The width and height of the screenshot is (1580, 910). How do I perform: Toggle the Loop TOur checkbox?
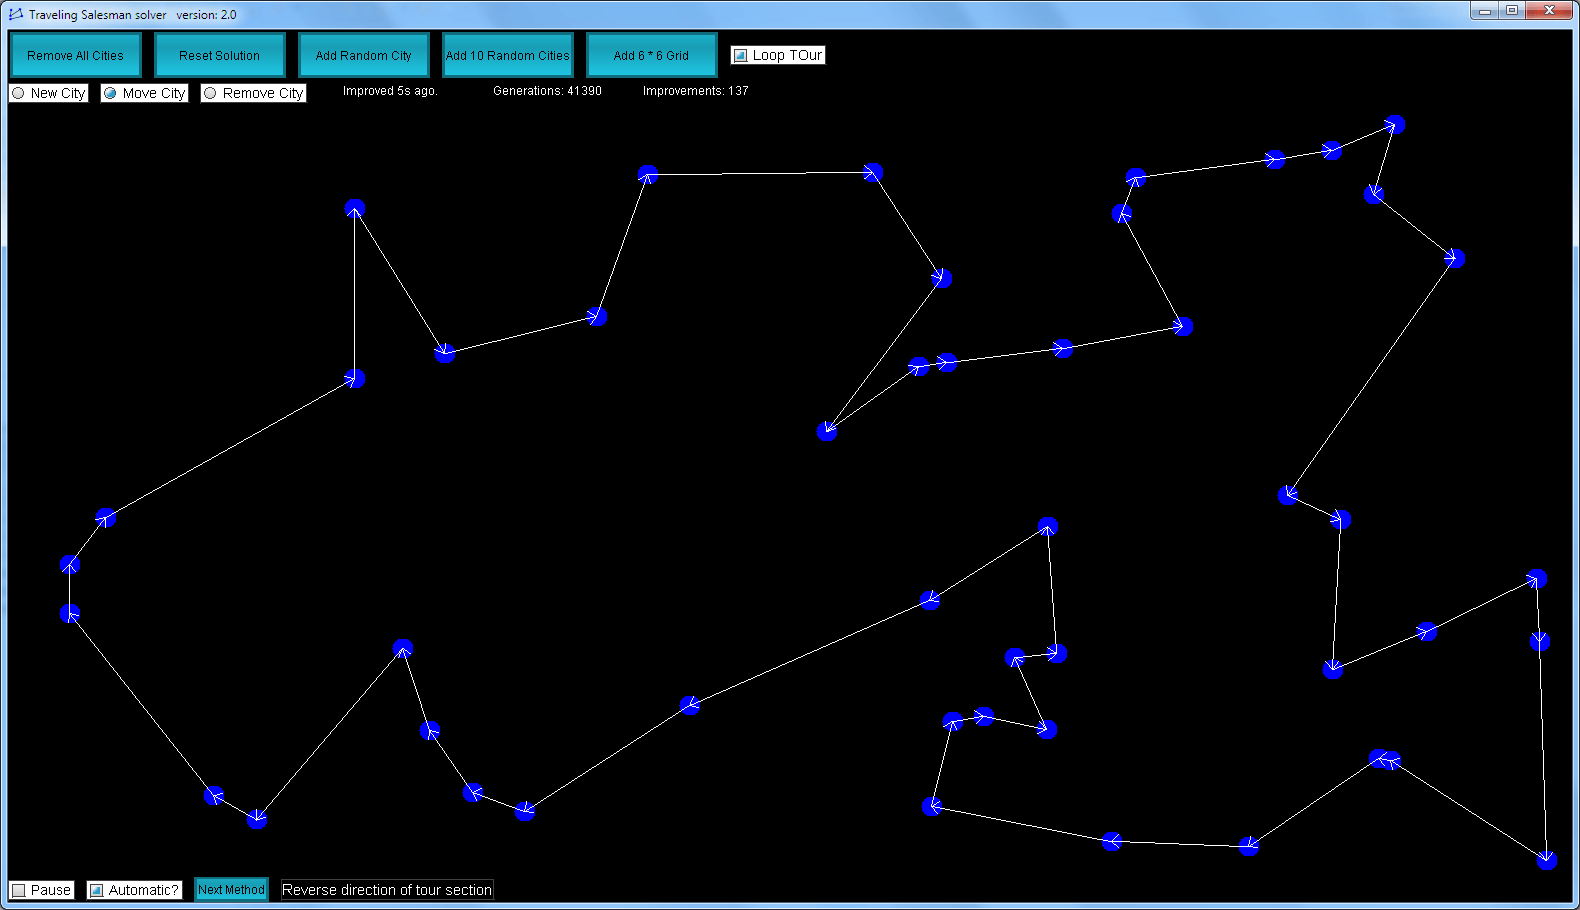pyautogui.click(x=778, y=55)
